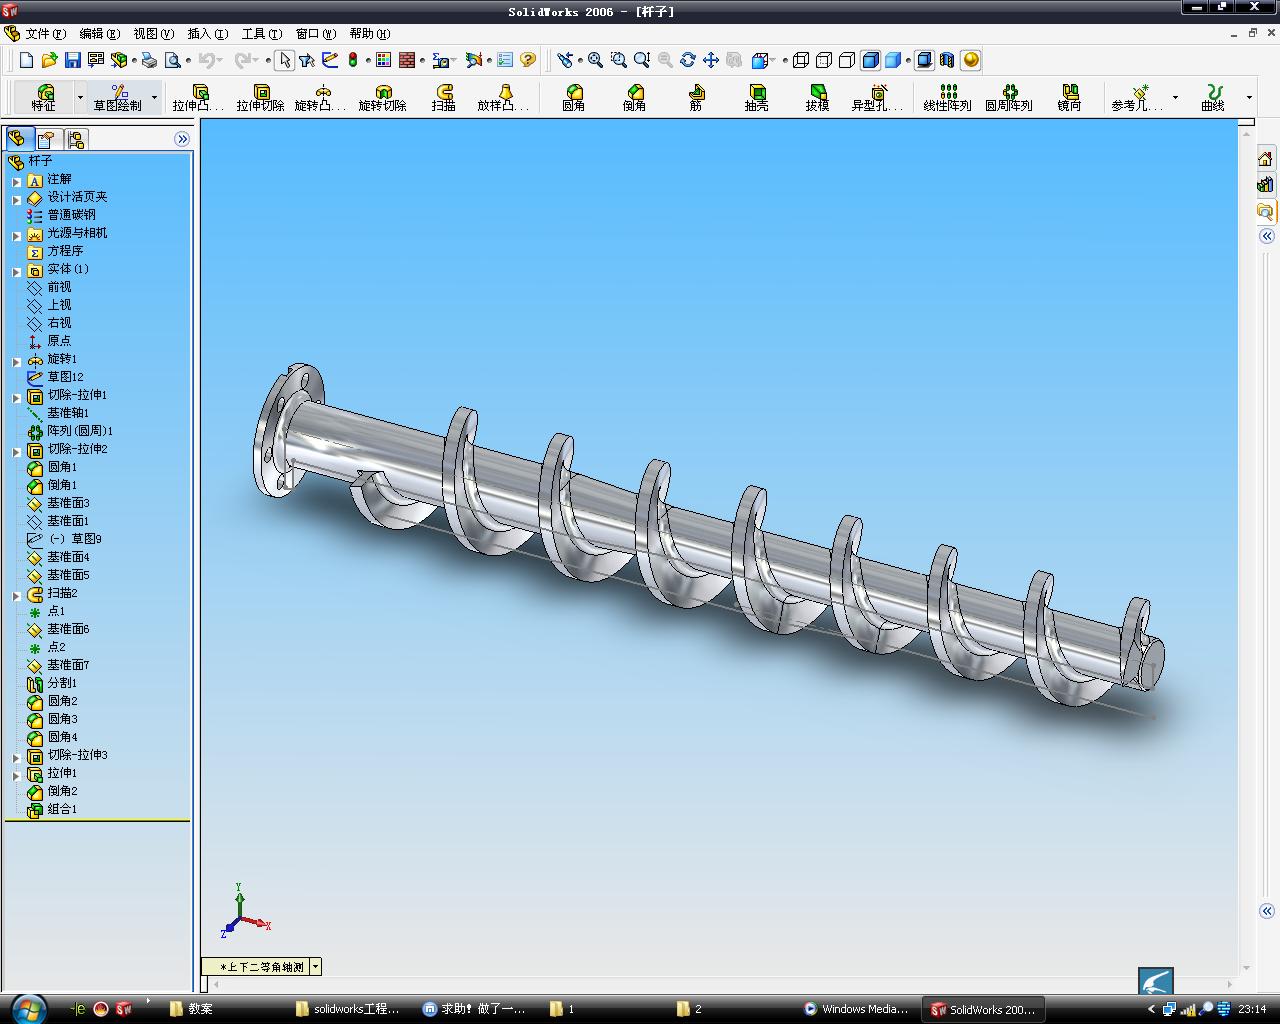Click the Open file folder icon
The image size is (1280, 1024).
pyautogui.click(x=50, y=60)
